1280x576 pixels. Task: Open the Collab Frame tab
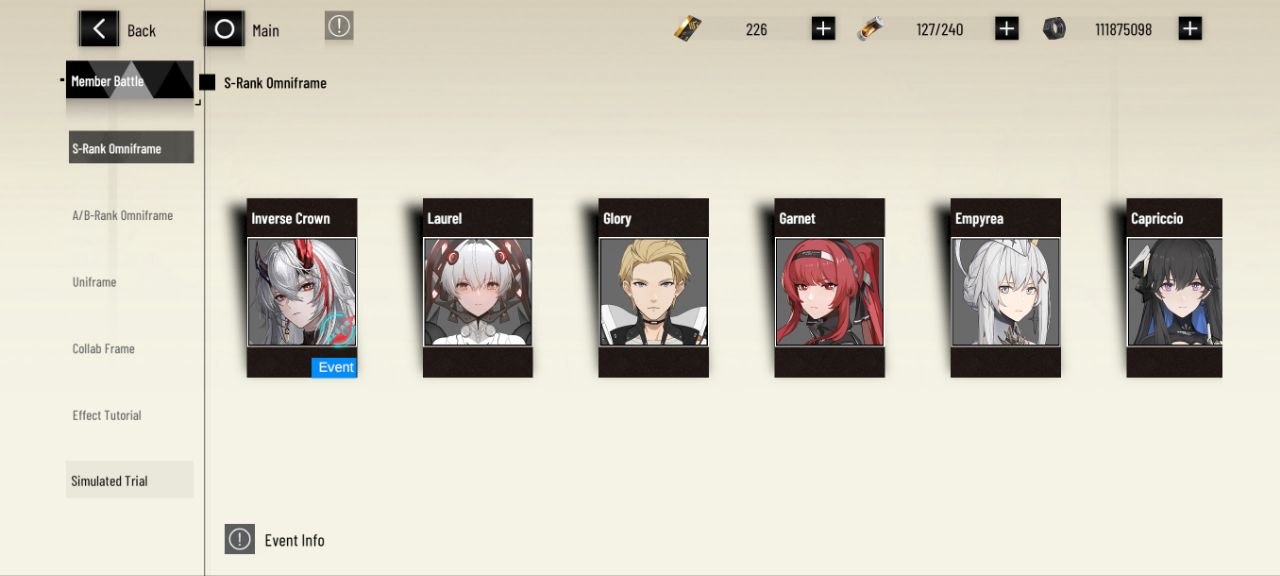click(103, 349)
